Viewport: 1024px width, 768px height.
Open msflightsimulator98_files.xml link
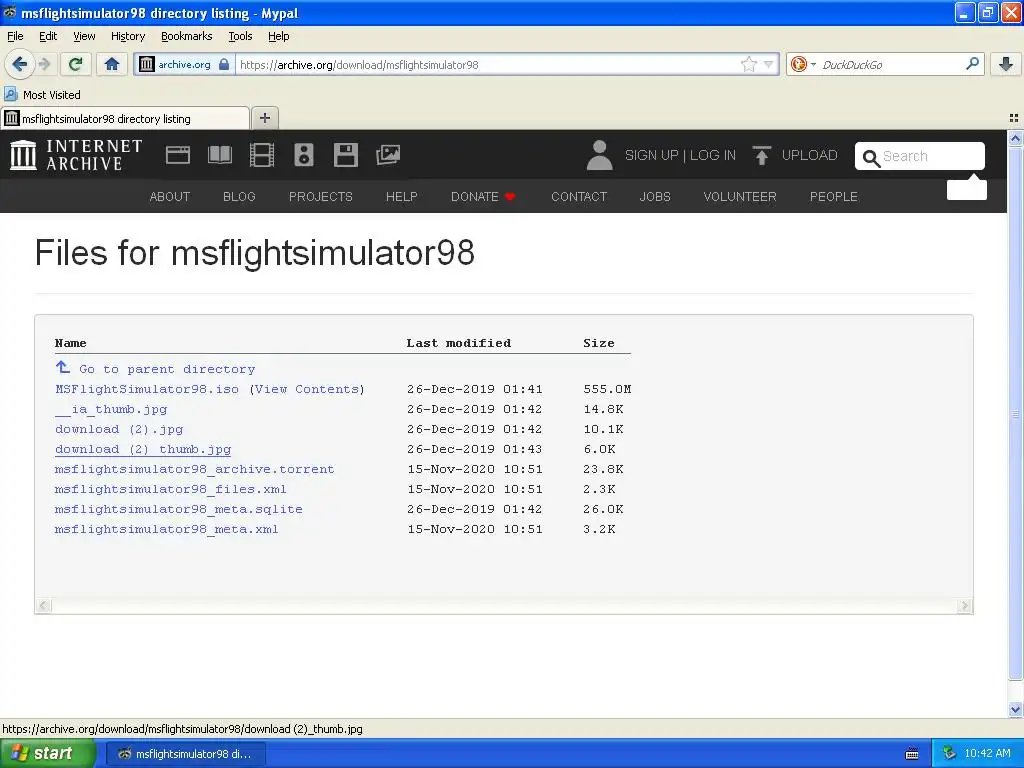(170, 489)
